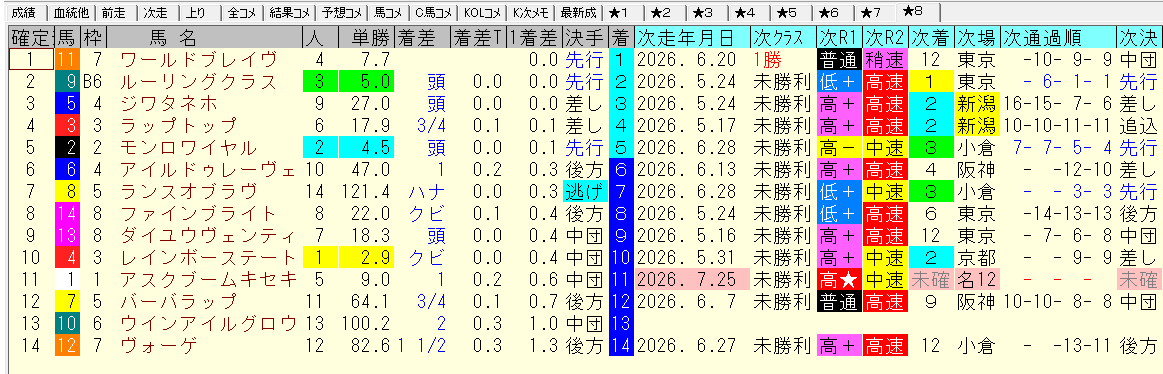The image size is (1163, 374).
Task: Select horse name アイルドゥレーヴェ
Action: tap(208, 169)
